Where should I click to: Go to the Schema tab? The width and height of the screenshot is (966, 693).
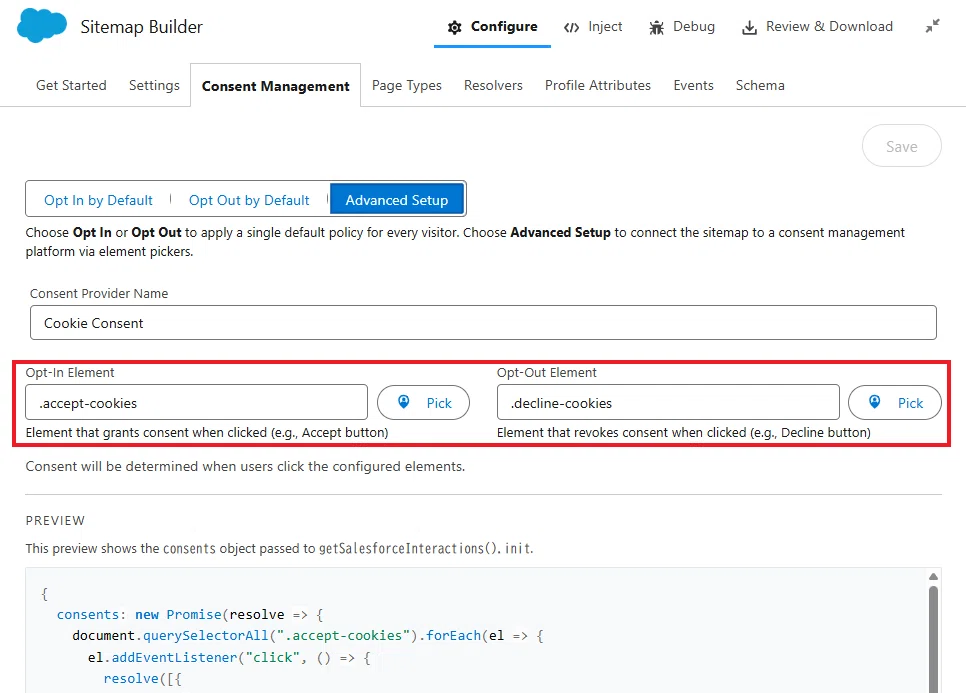coord(760,85)
